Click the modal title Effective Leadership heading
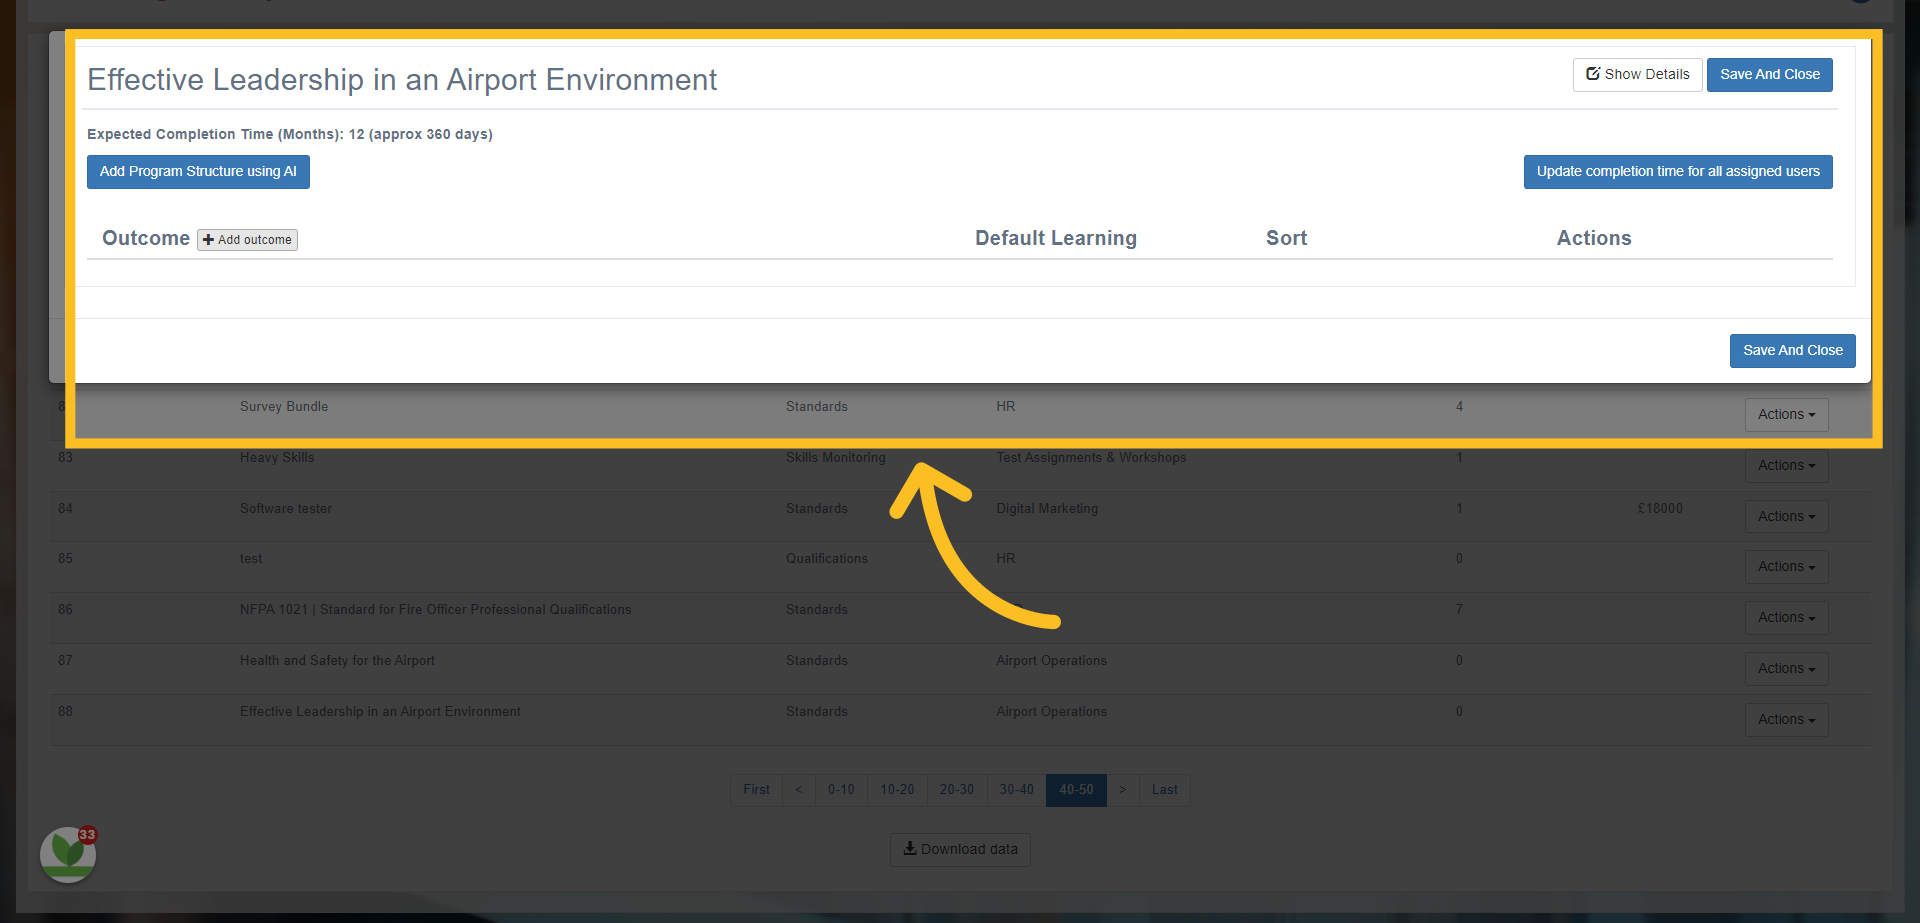Screen dimensions: 1920x923 click(x=402, y=80)
